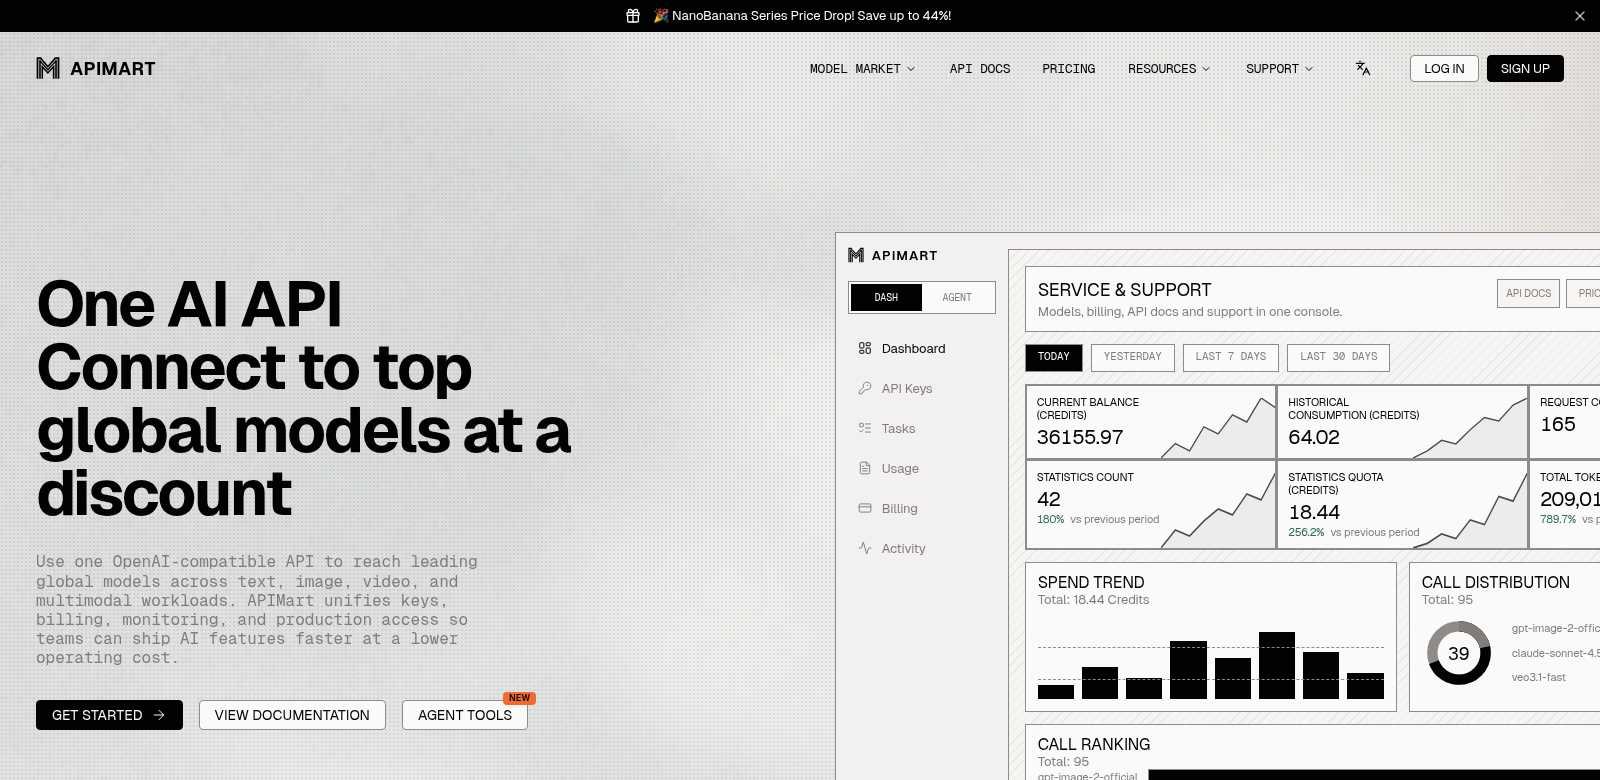Dismiss the NanoBanana promo banner
The height and width of the screenshot is (780, 1600).
point(1580,16)
